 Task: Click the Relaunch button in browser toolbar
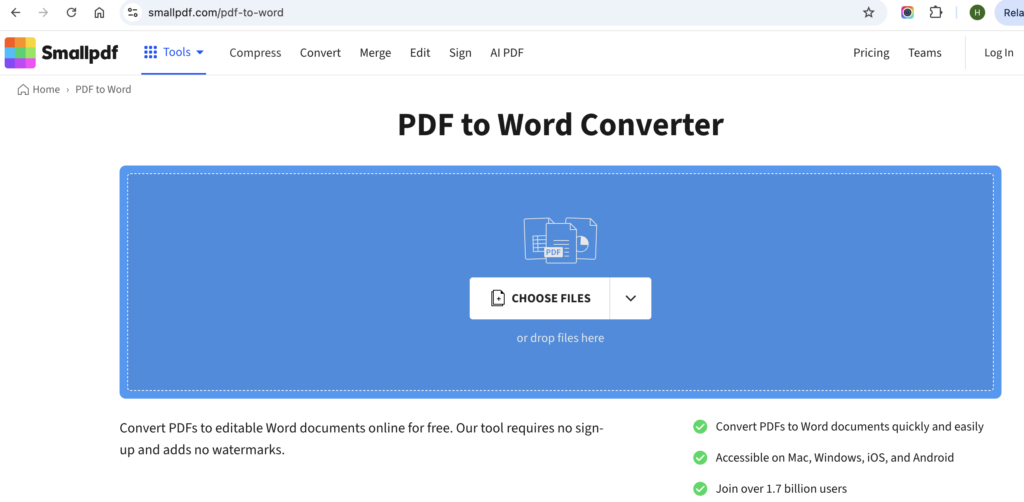click(x=1010, y=12)
